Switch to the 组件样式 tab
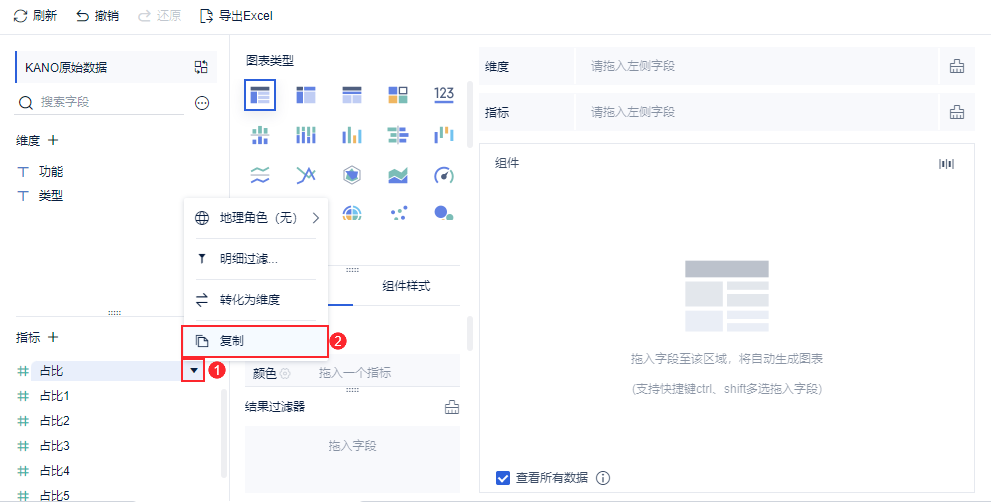Viewport: 991px width, 502px height. coord(406,286)
